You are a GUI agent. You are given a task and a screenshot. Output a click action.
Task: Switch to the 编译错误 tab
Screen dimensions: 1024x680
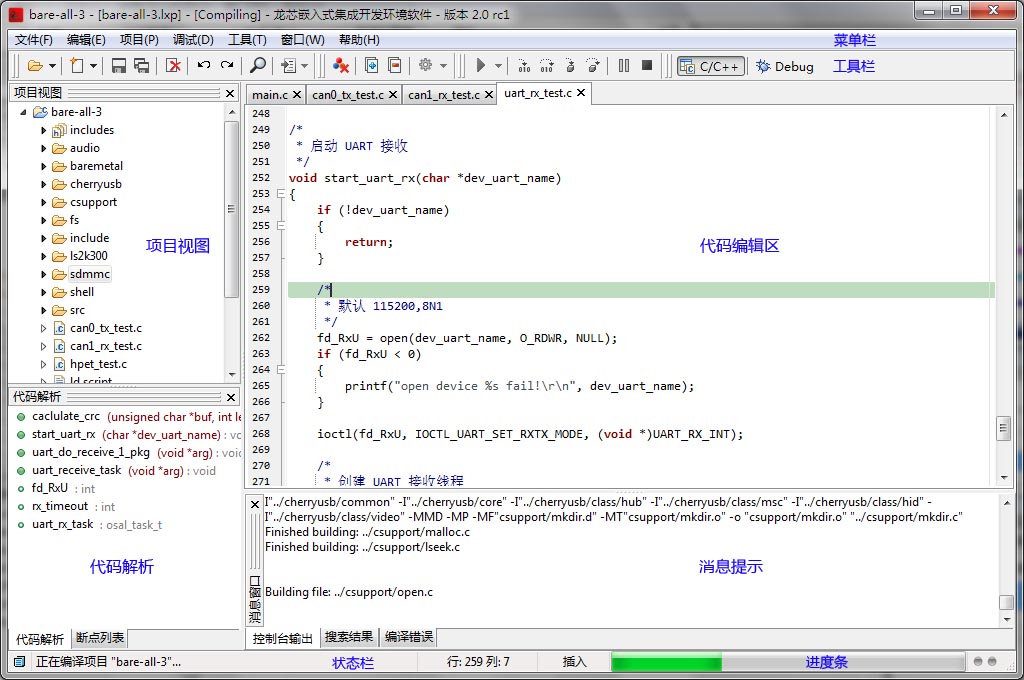pos(409,637)
